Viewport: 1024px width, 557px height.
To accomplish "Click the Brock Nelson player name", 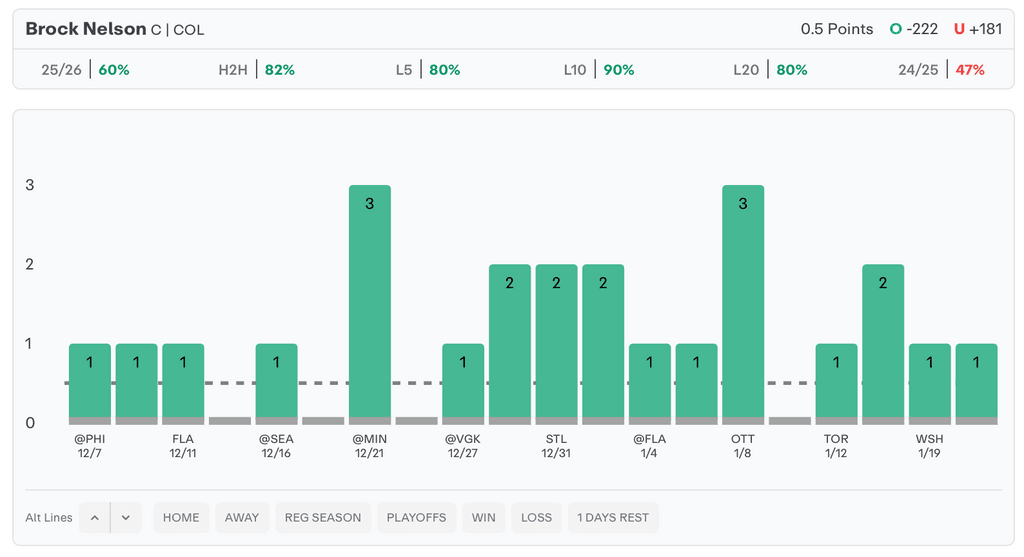I will pyautogui.click(x=85, y=29).
